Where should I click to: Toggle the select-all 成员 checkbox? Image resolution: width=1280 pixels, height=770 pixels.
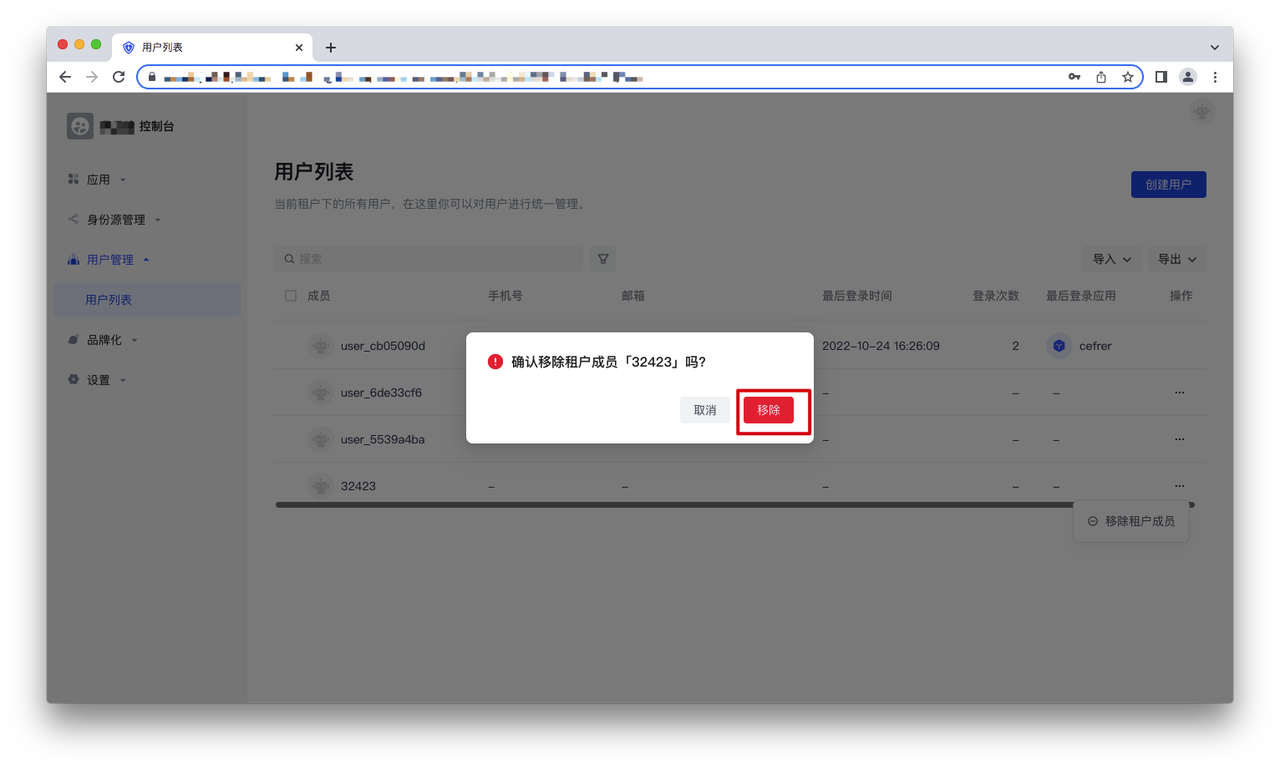[x=291, y=296]
